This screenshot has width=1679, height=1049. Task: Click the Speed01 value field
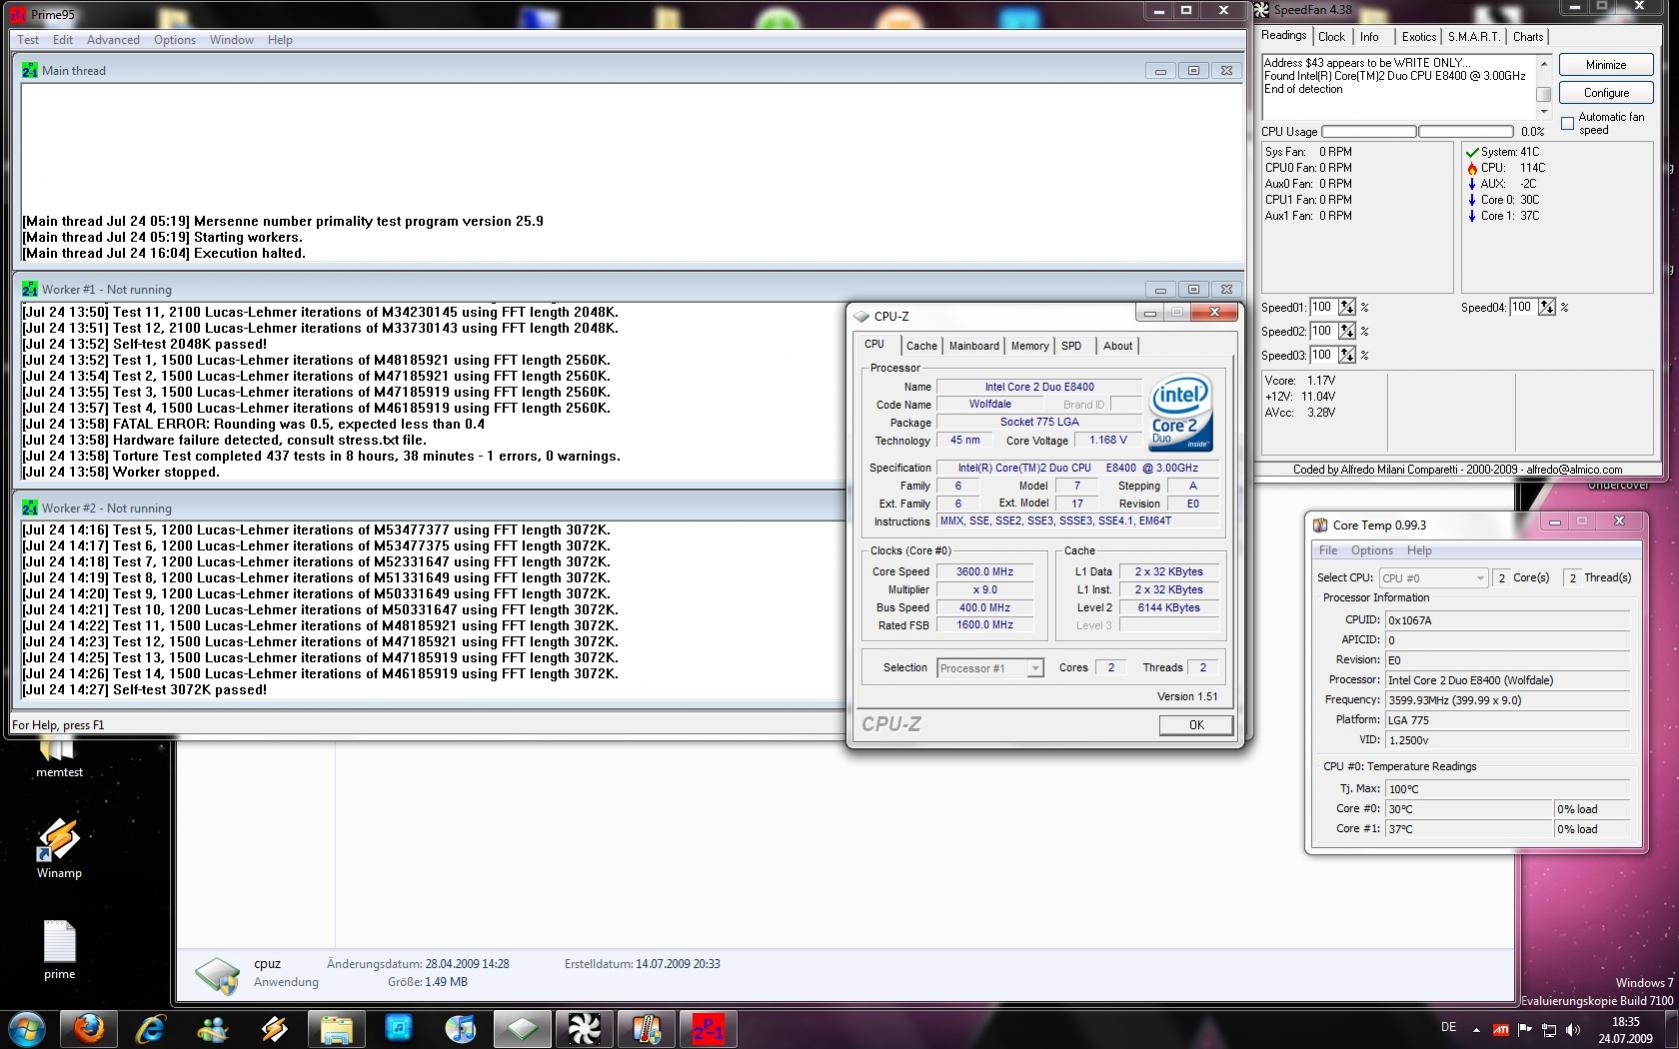point(1323,307)
